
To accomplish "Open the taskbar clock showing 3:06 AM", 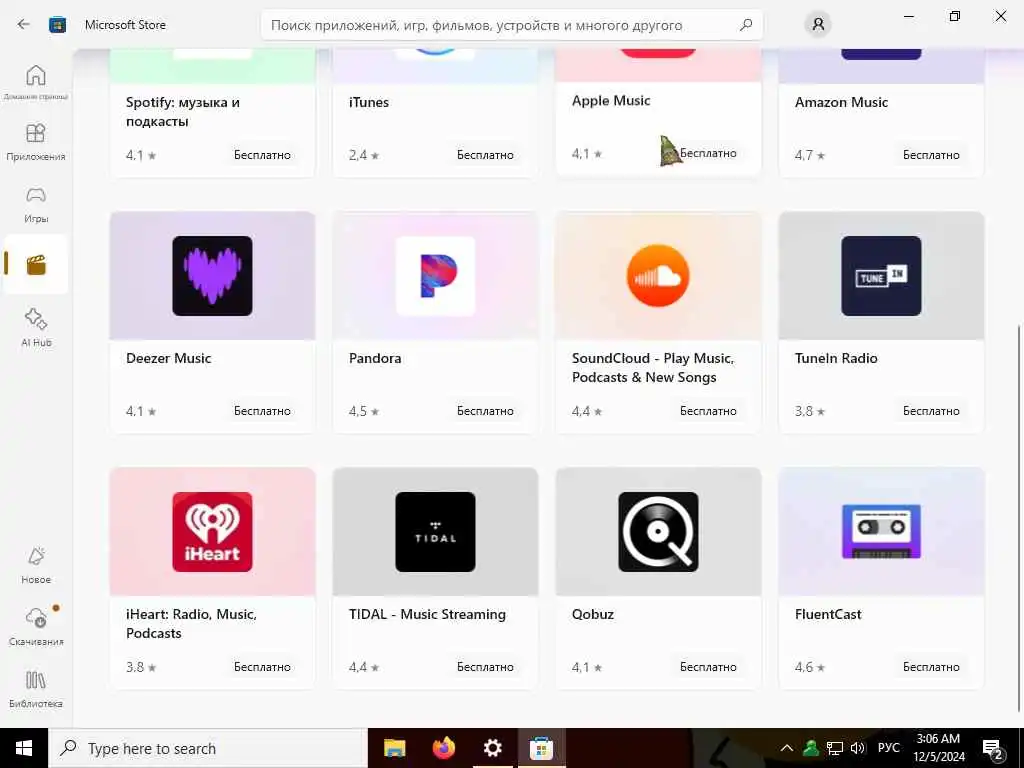I will click(x=938, y=748).
